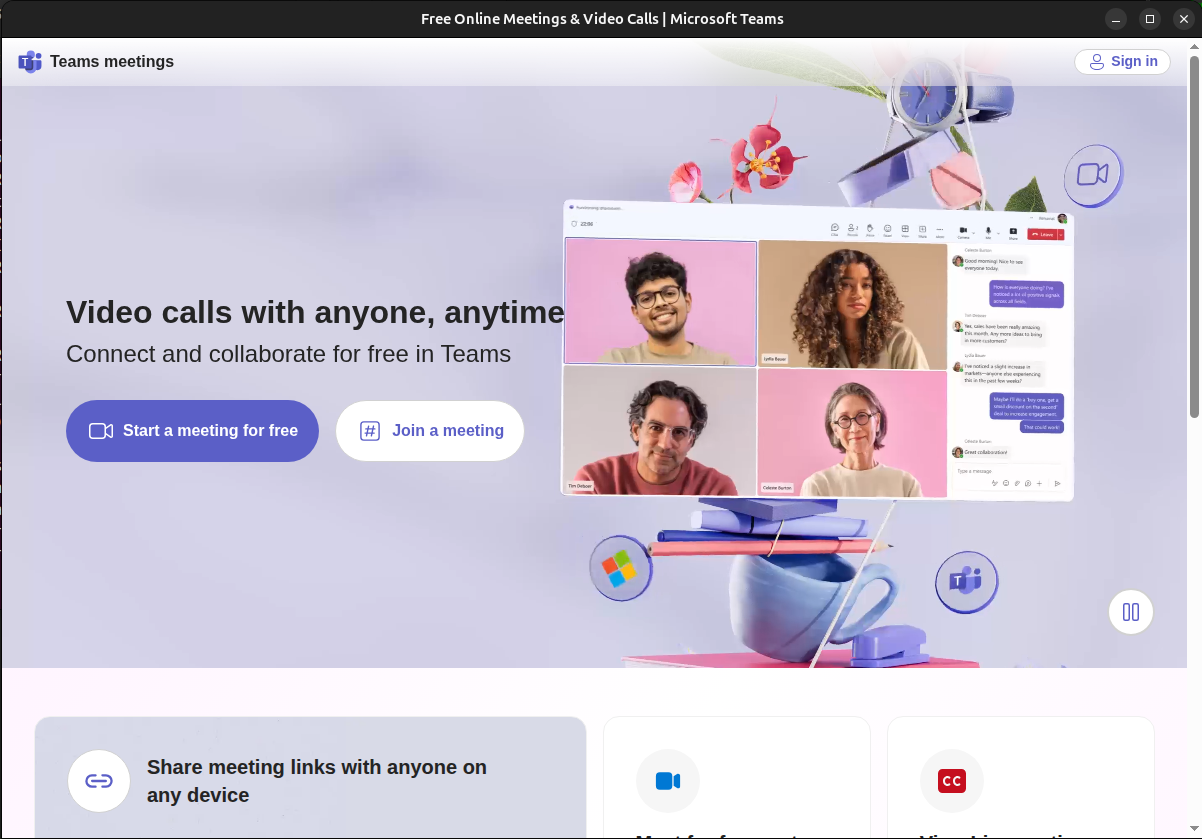The image size is (1202, 839).
Task: Click Teams meetings in the top navigation
Action: click(95, 61)
